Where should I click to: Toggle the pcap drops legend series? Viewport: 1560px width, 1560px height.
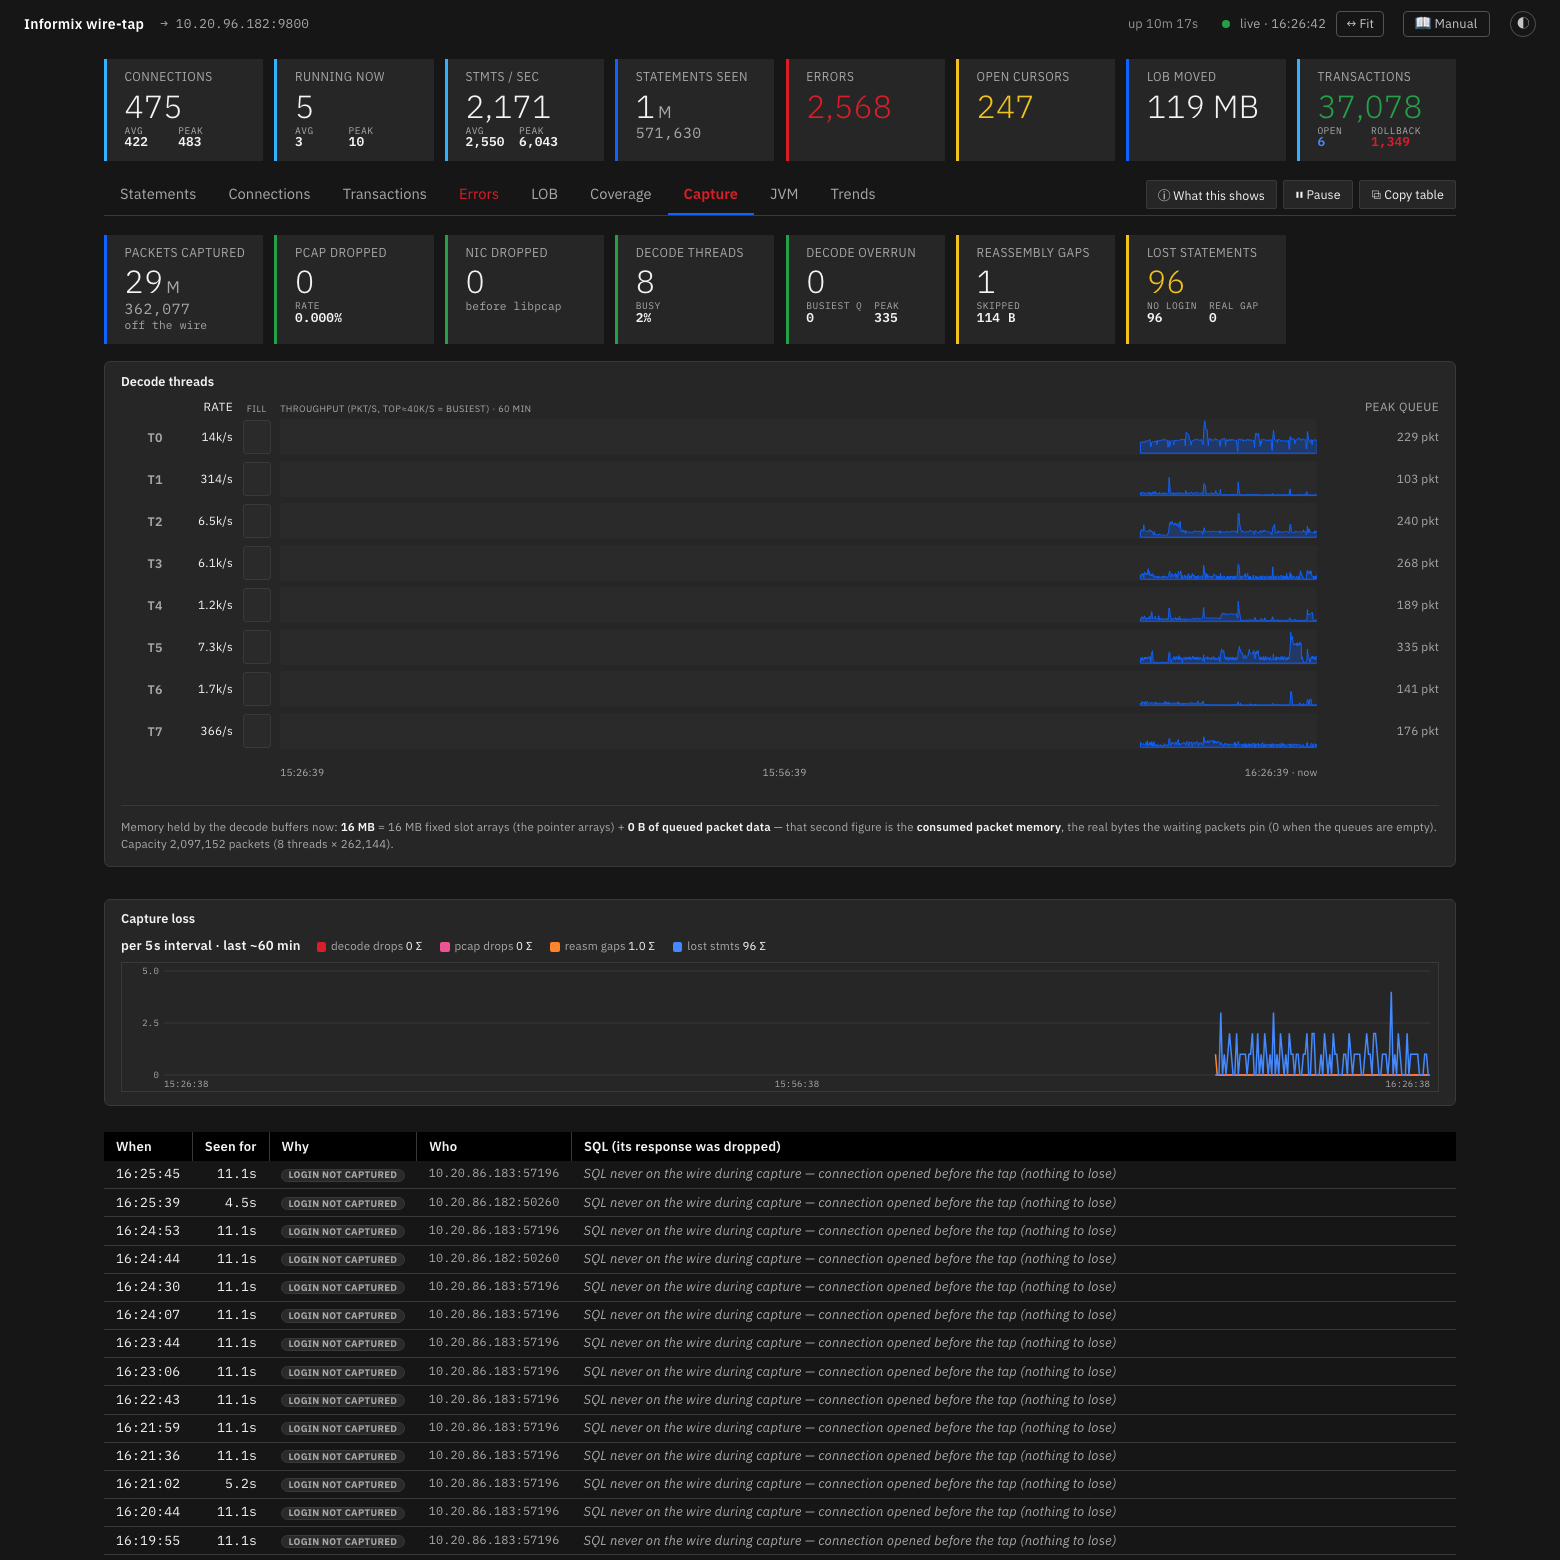click(x=486, y=946)
